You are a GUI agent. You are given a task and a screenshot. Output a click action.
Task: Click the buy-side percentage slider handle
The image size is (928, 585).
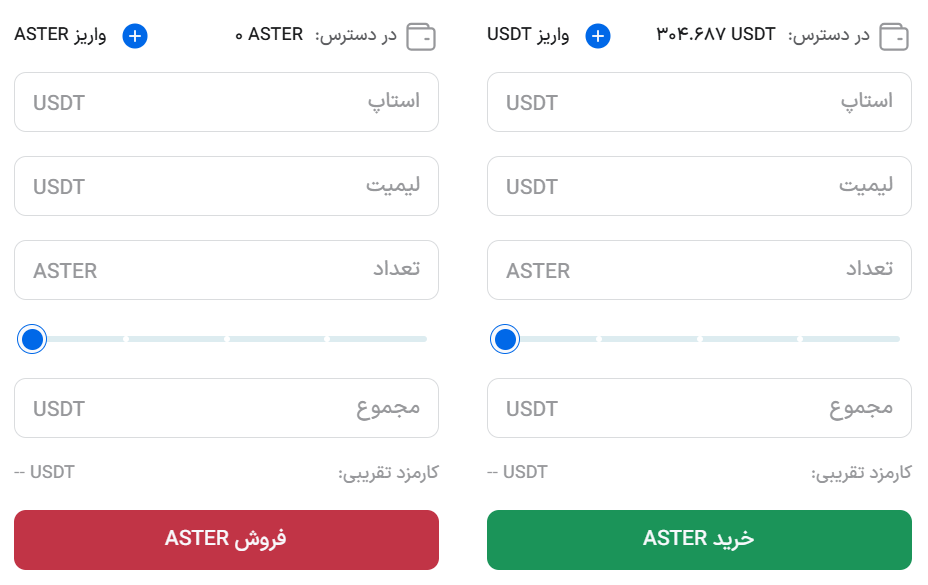coord(506,340)
